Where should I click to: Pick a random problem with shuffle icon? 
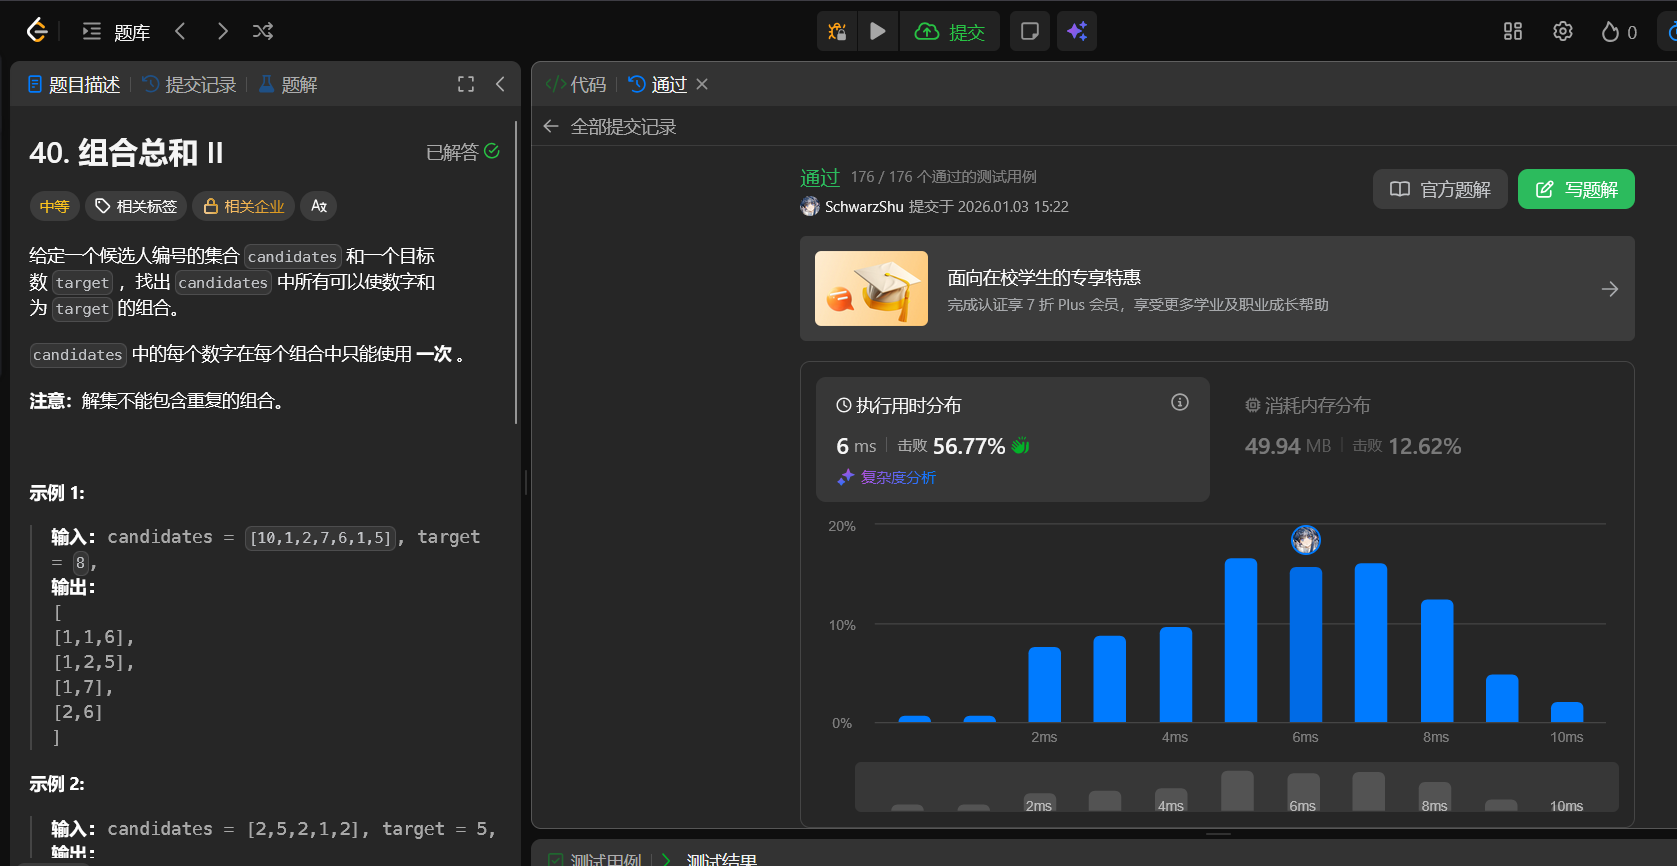263,31
